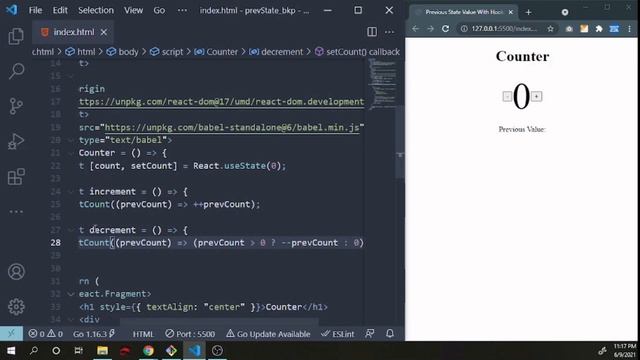Close the index.html editor tab
This screenshot has width=640, height=360.
[x=104, y=32]
